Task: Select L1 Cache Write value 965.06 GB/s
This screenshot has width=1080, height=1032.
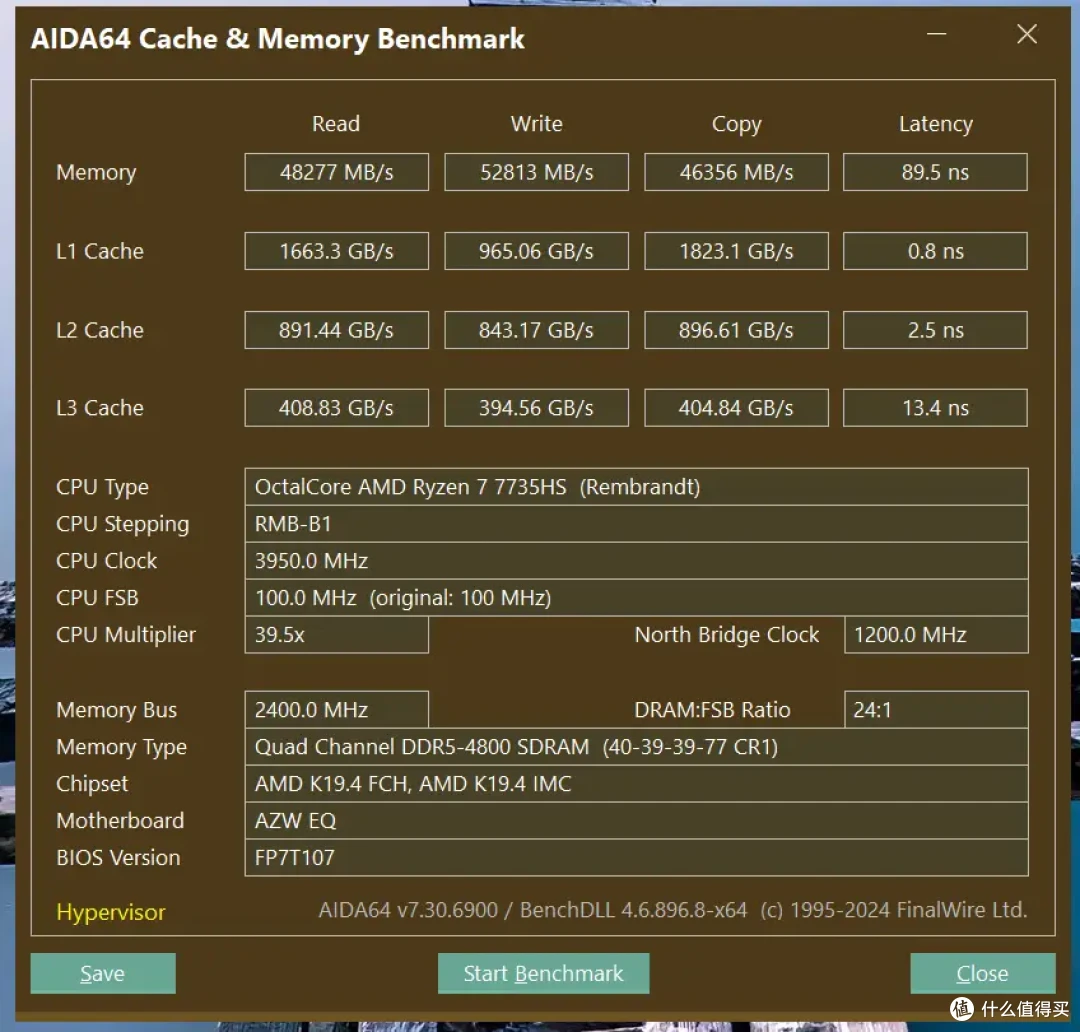Action: tap(537, 251)
